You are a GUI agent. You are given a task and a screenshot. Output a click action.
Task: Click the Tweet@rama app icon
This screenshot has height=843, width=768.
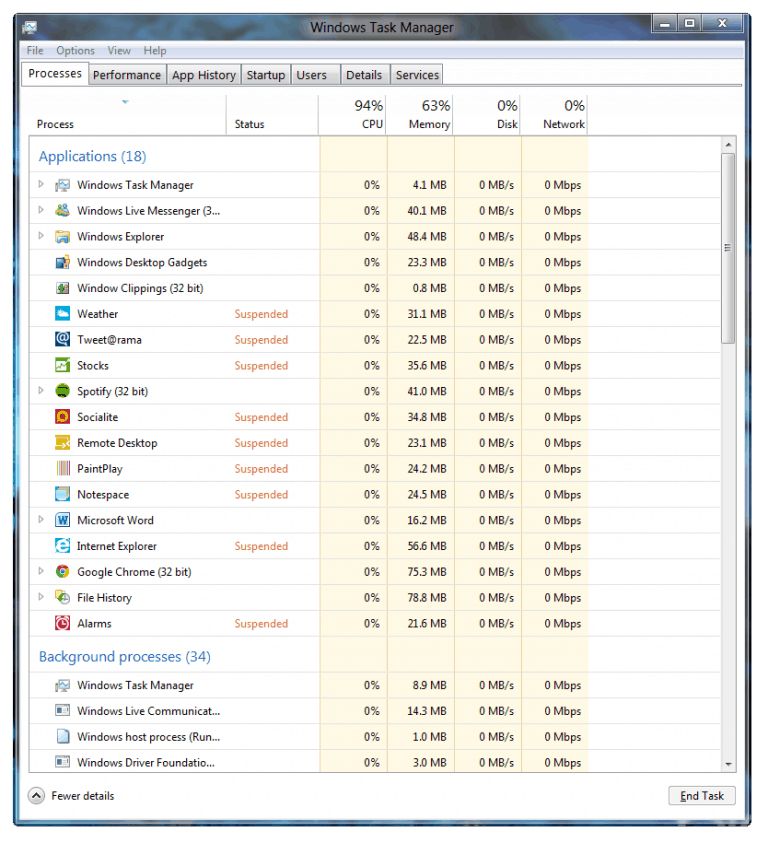tap(62, 340)
